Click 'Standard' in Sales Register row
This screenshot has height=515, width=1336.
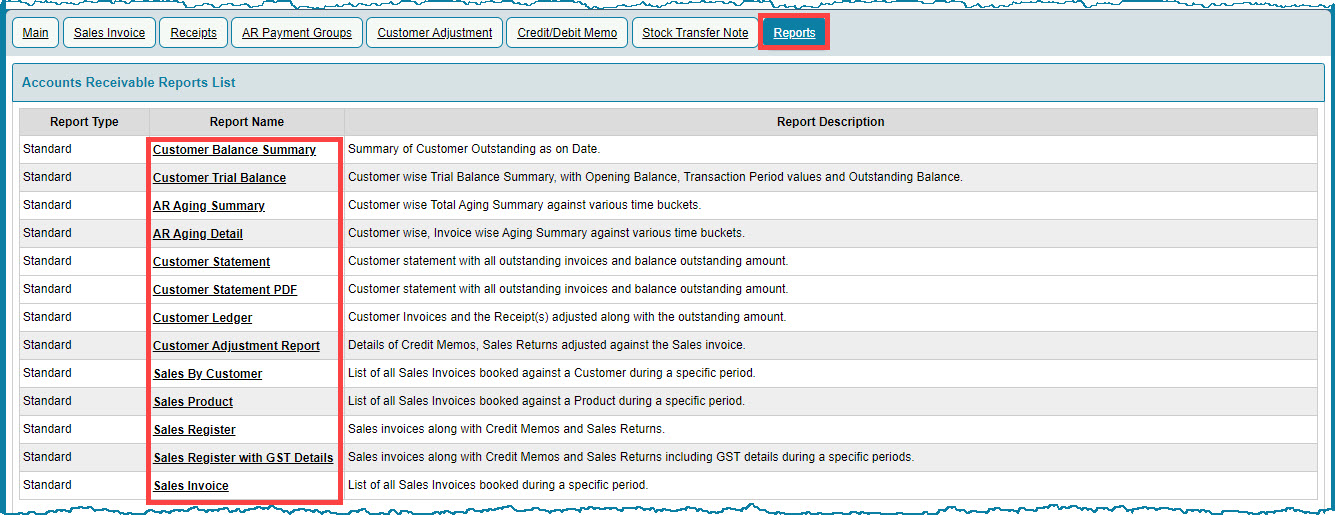tap(47, 429)
